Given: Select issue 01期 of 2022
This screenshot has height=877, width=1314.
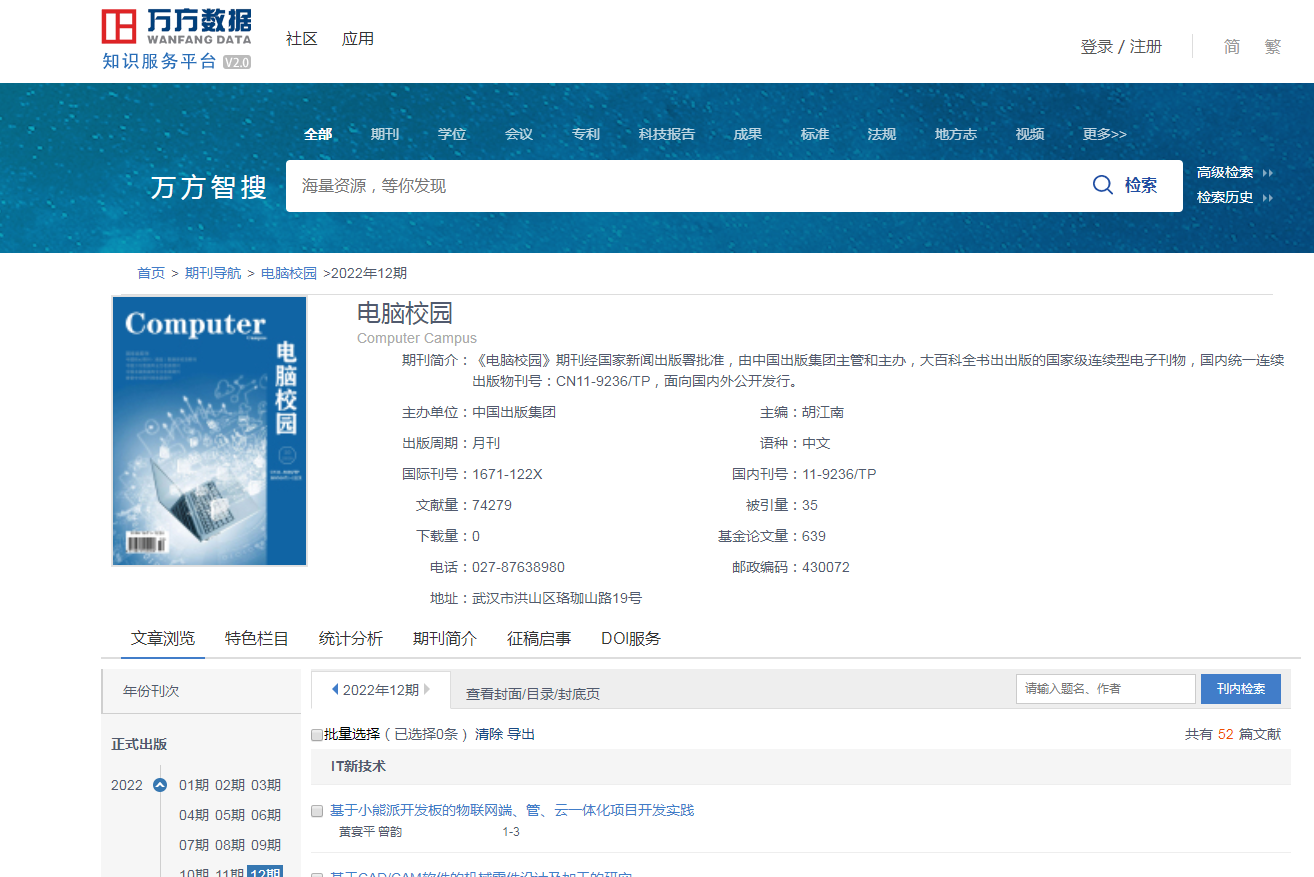Looking at the screenshot, I should pyautogui.click(x=194, y=785).
